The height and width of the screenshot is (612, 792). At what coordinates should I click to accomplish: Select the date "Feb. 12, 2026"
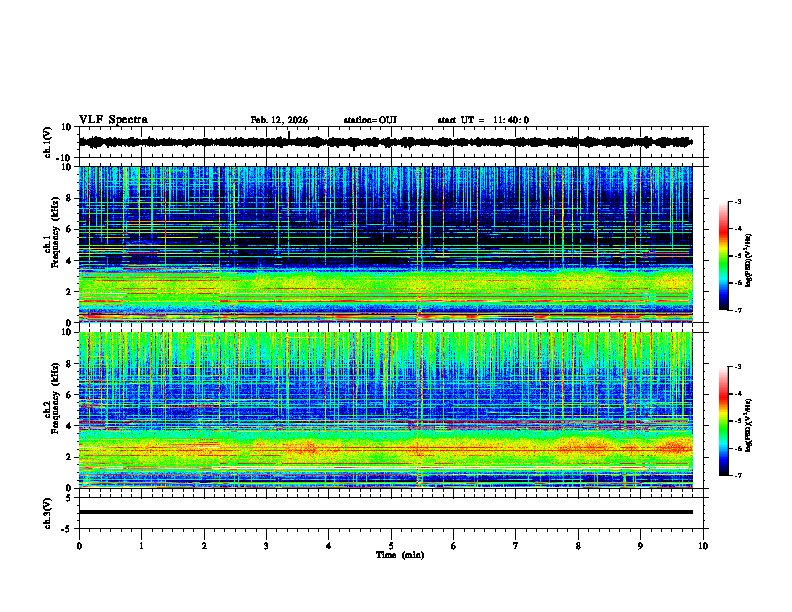point(279,120)
